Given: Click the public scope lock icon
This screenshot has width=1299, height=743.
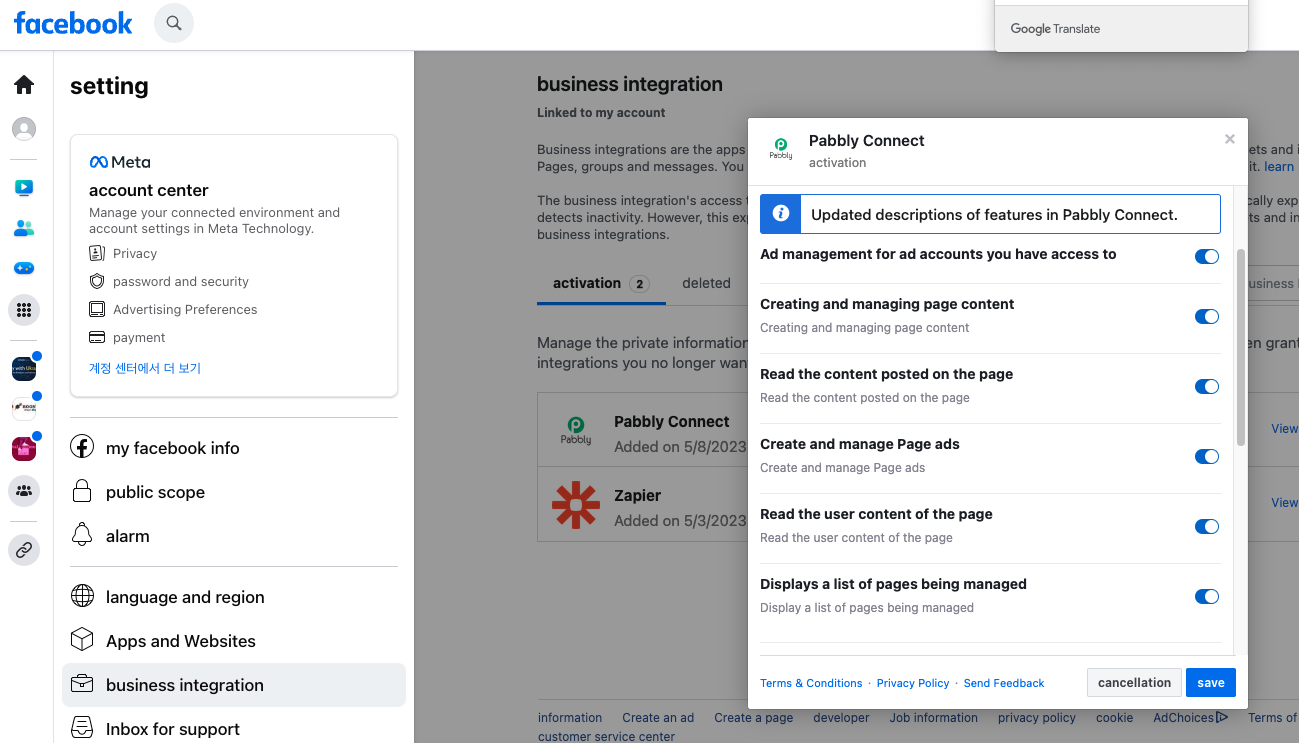Looking at the screenshot, I should [82, 491].
